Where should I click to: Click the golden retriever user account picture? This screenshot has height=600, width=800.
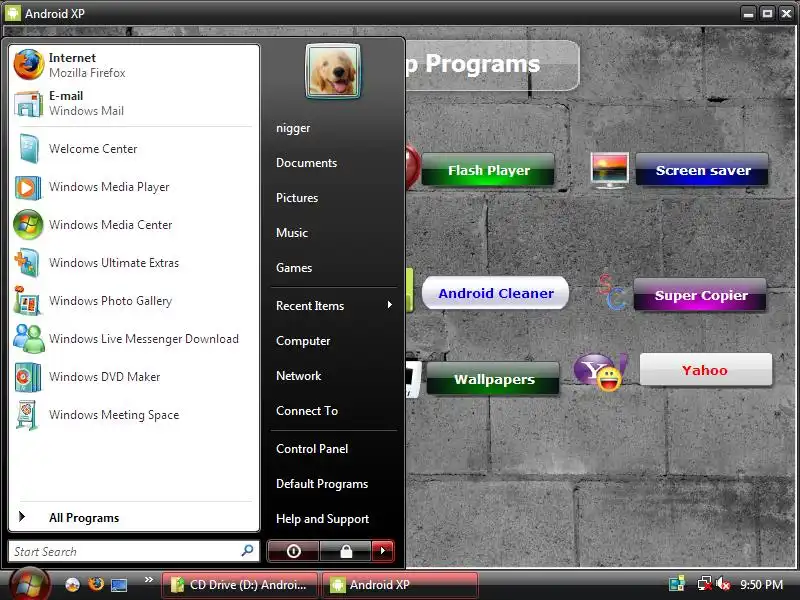coord(333,71)
